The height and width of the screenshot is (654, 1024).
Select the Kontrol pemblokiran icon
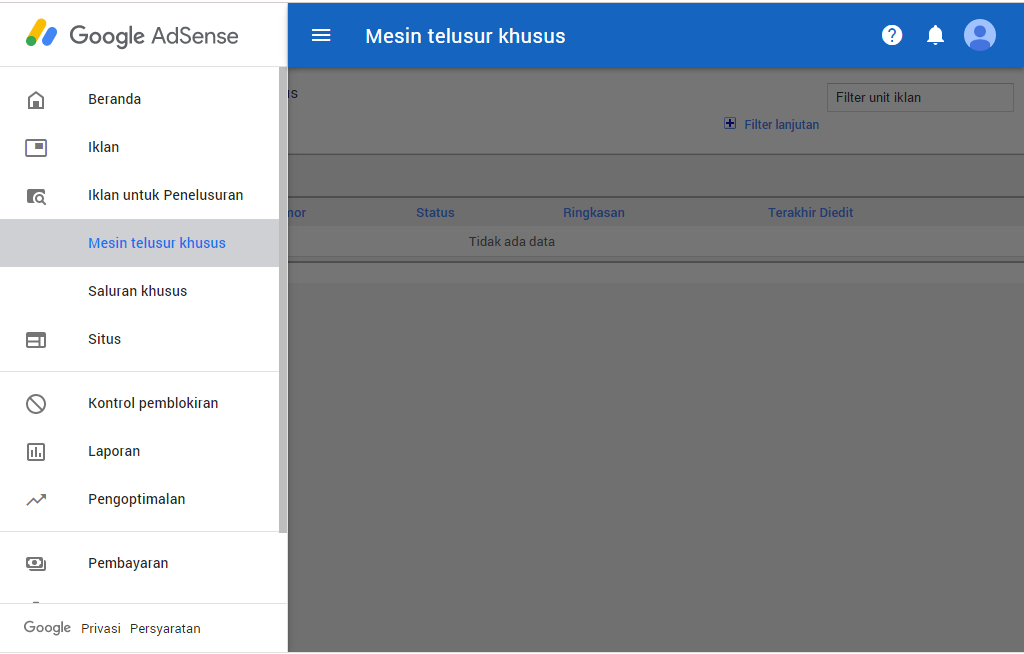tap(36, 403)
